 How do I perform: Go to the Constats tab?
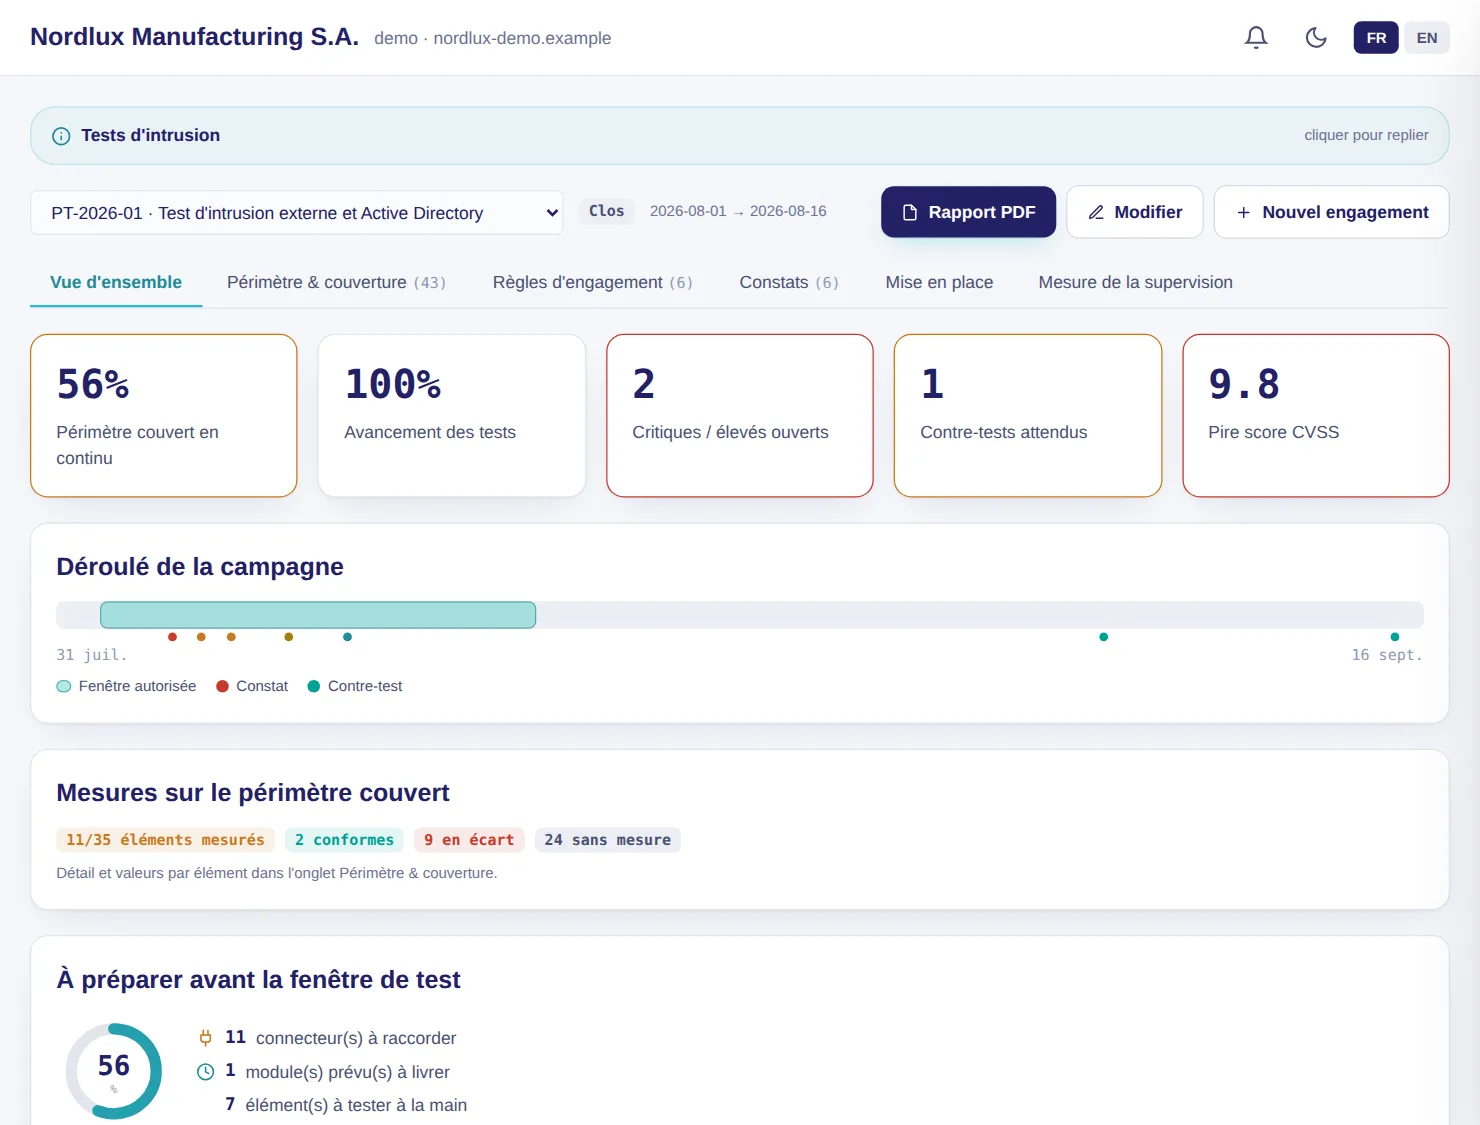789,283
